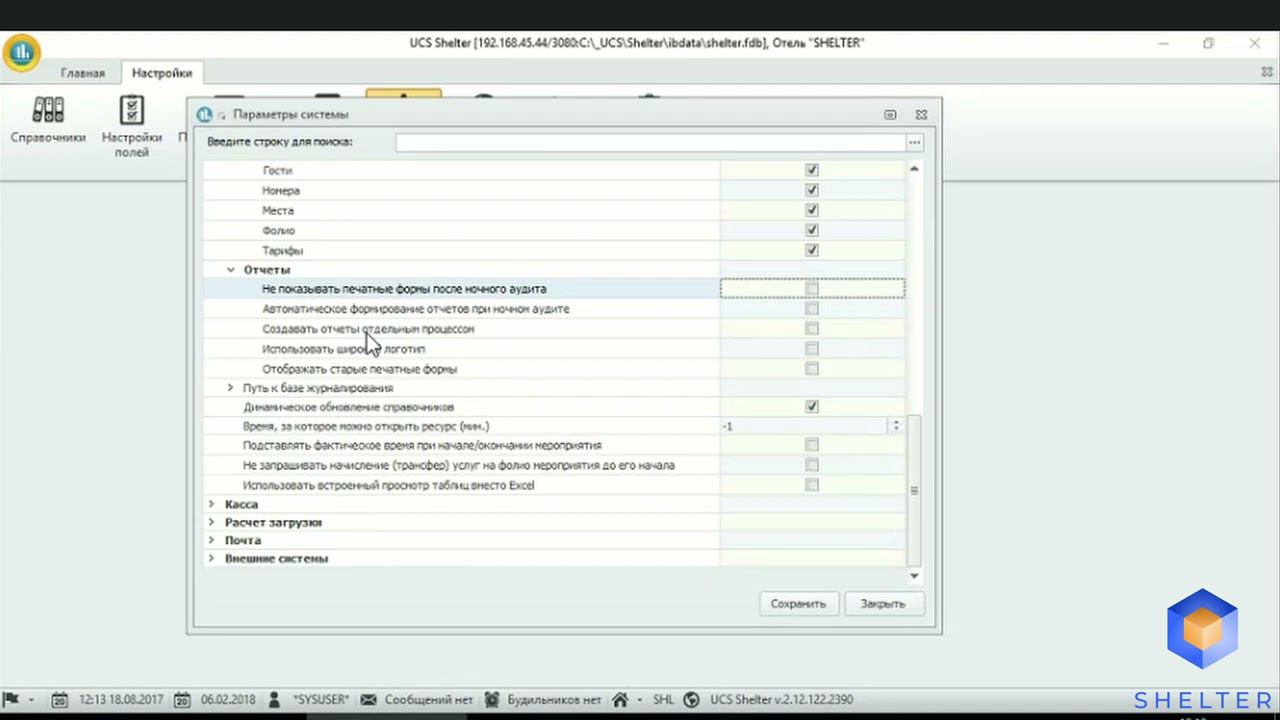
Task: Close the Параметры системы dialog with X
Action: coord(921,115)
